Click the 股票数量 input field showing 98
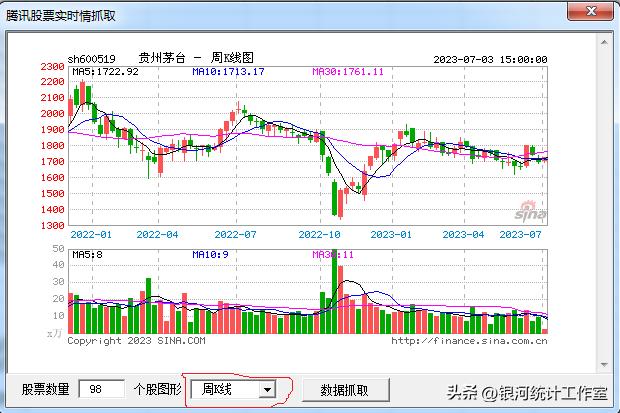The height and width of the screenshot is (413, 620). tap(102, 389)
